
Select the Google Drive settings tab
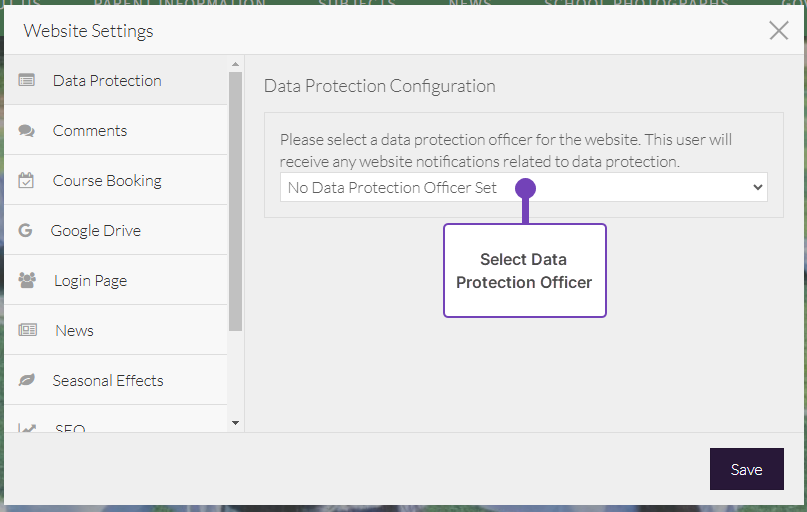tap(96, 230)
